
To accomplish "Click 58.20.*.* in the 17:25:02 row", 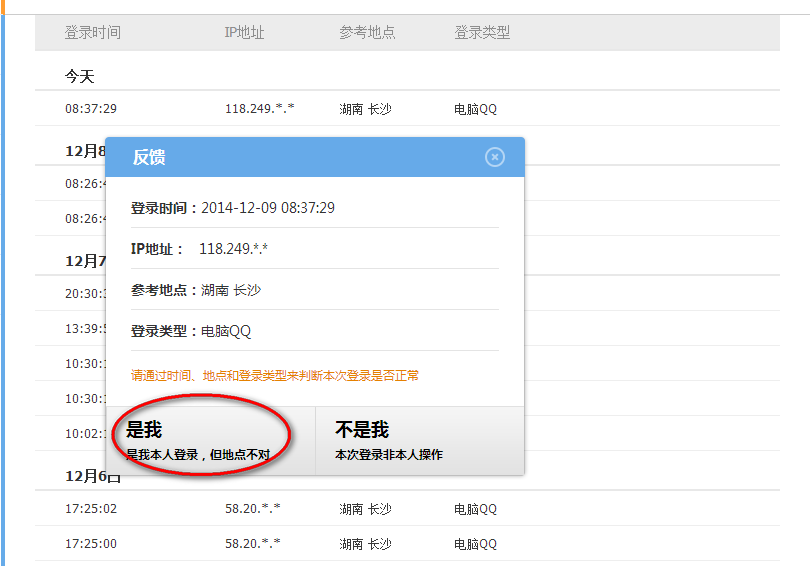I will pyautogui.click(x=252, y=509).
